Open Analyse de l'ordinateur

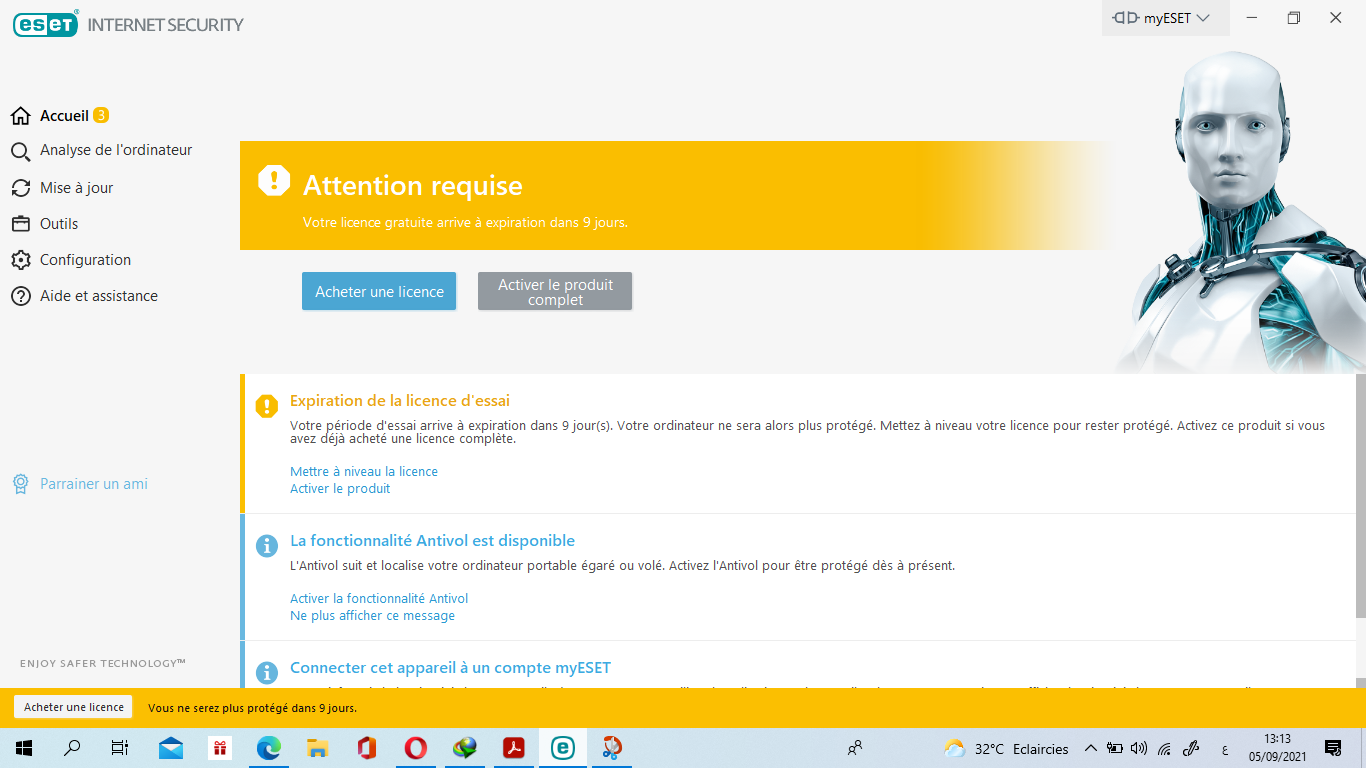[116, 150]
